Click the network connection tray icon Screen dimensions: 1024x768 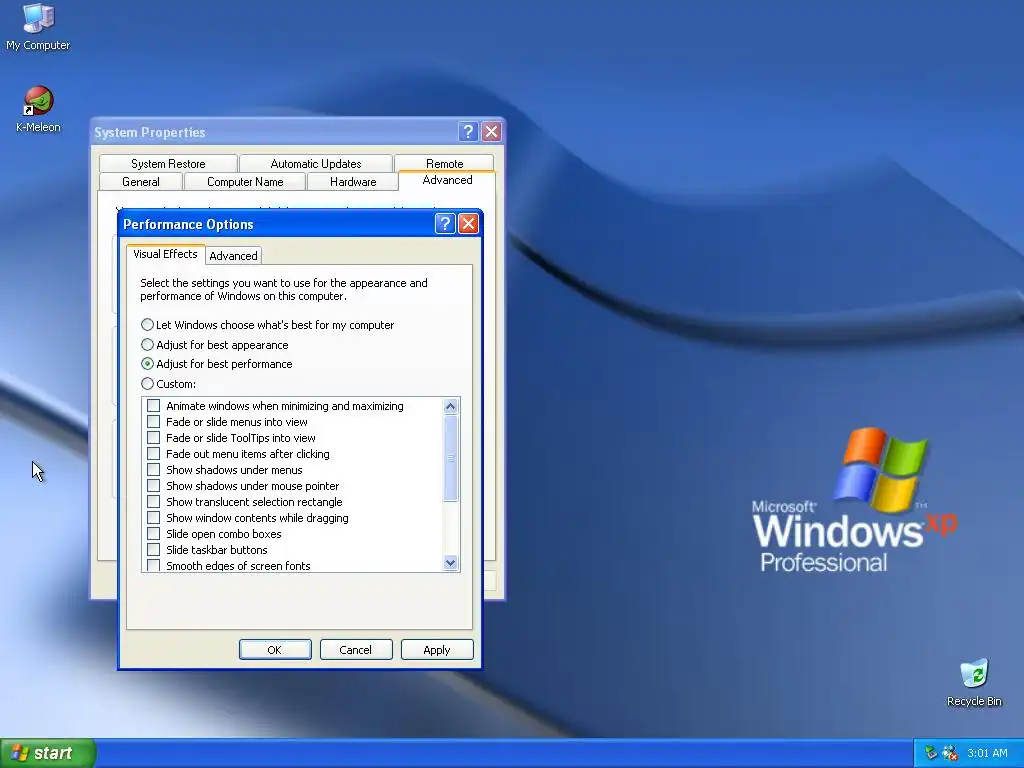(931, 753)
